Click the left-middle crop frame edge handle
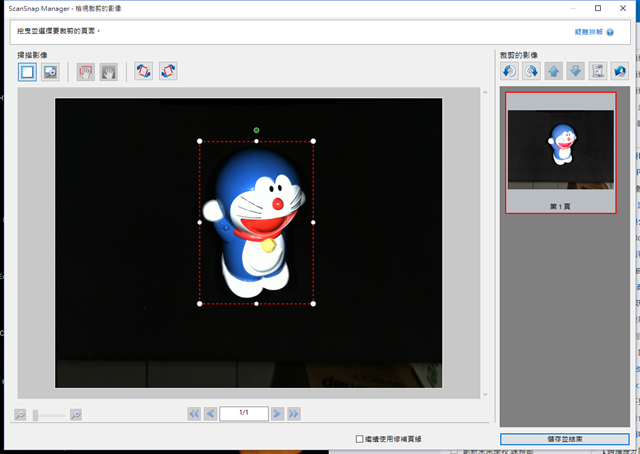The height and width of the screenshot is (454, 640). tap(200, 223)
